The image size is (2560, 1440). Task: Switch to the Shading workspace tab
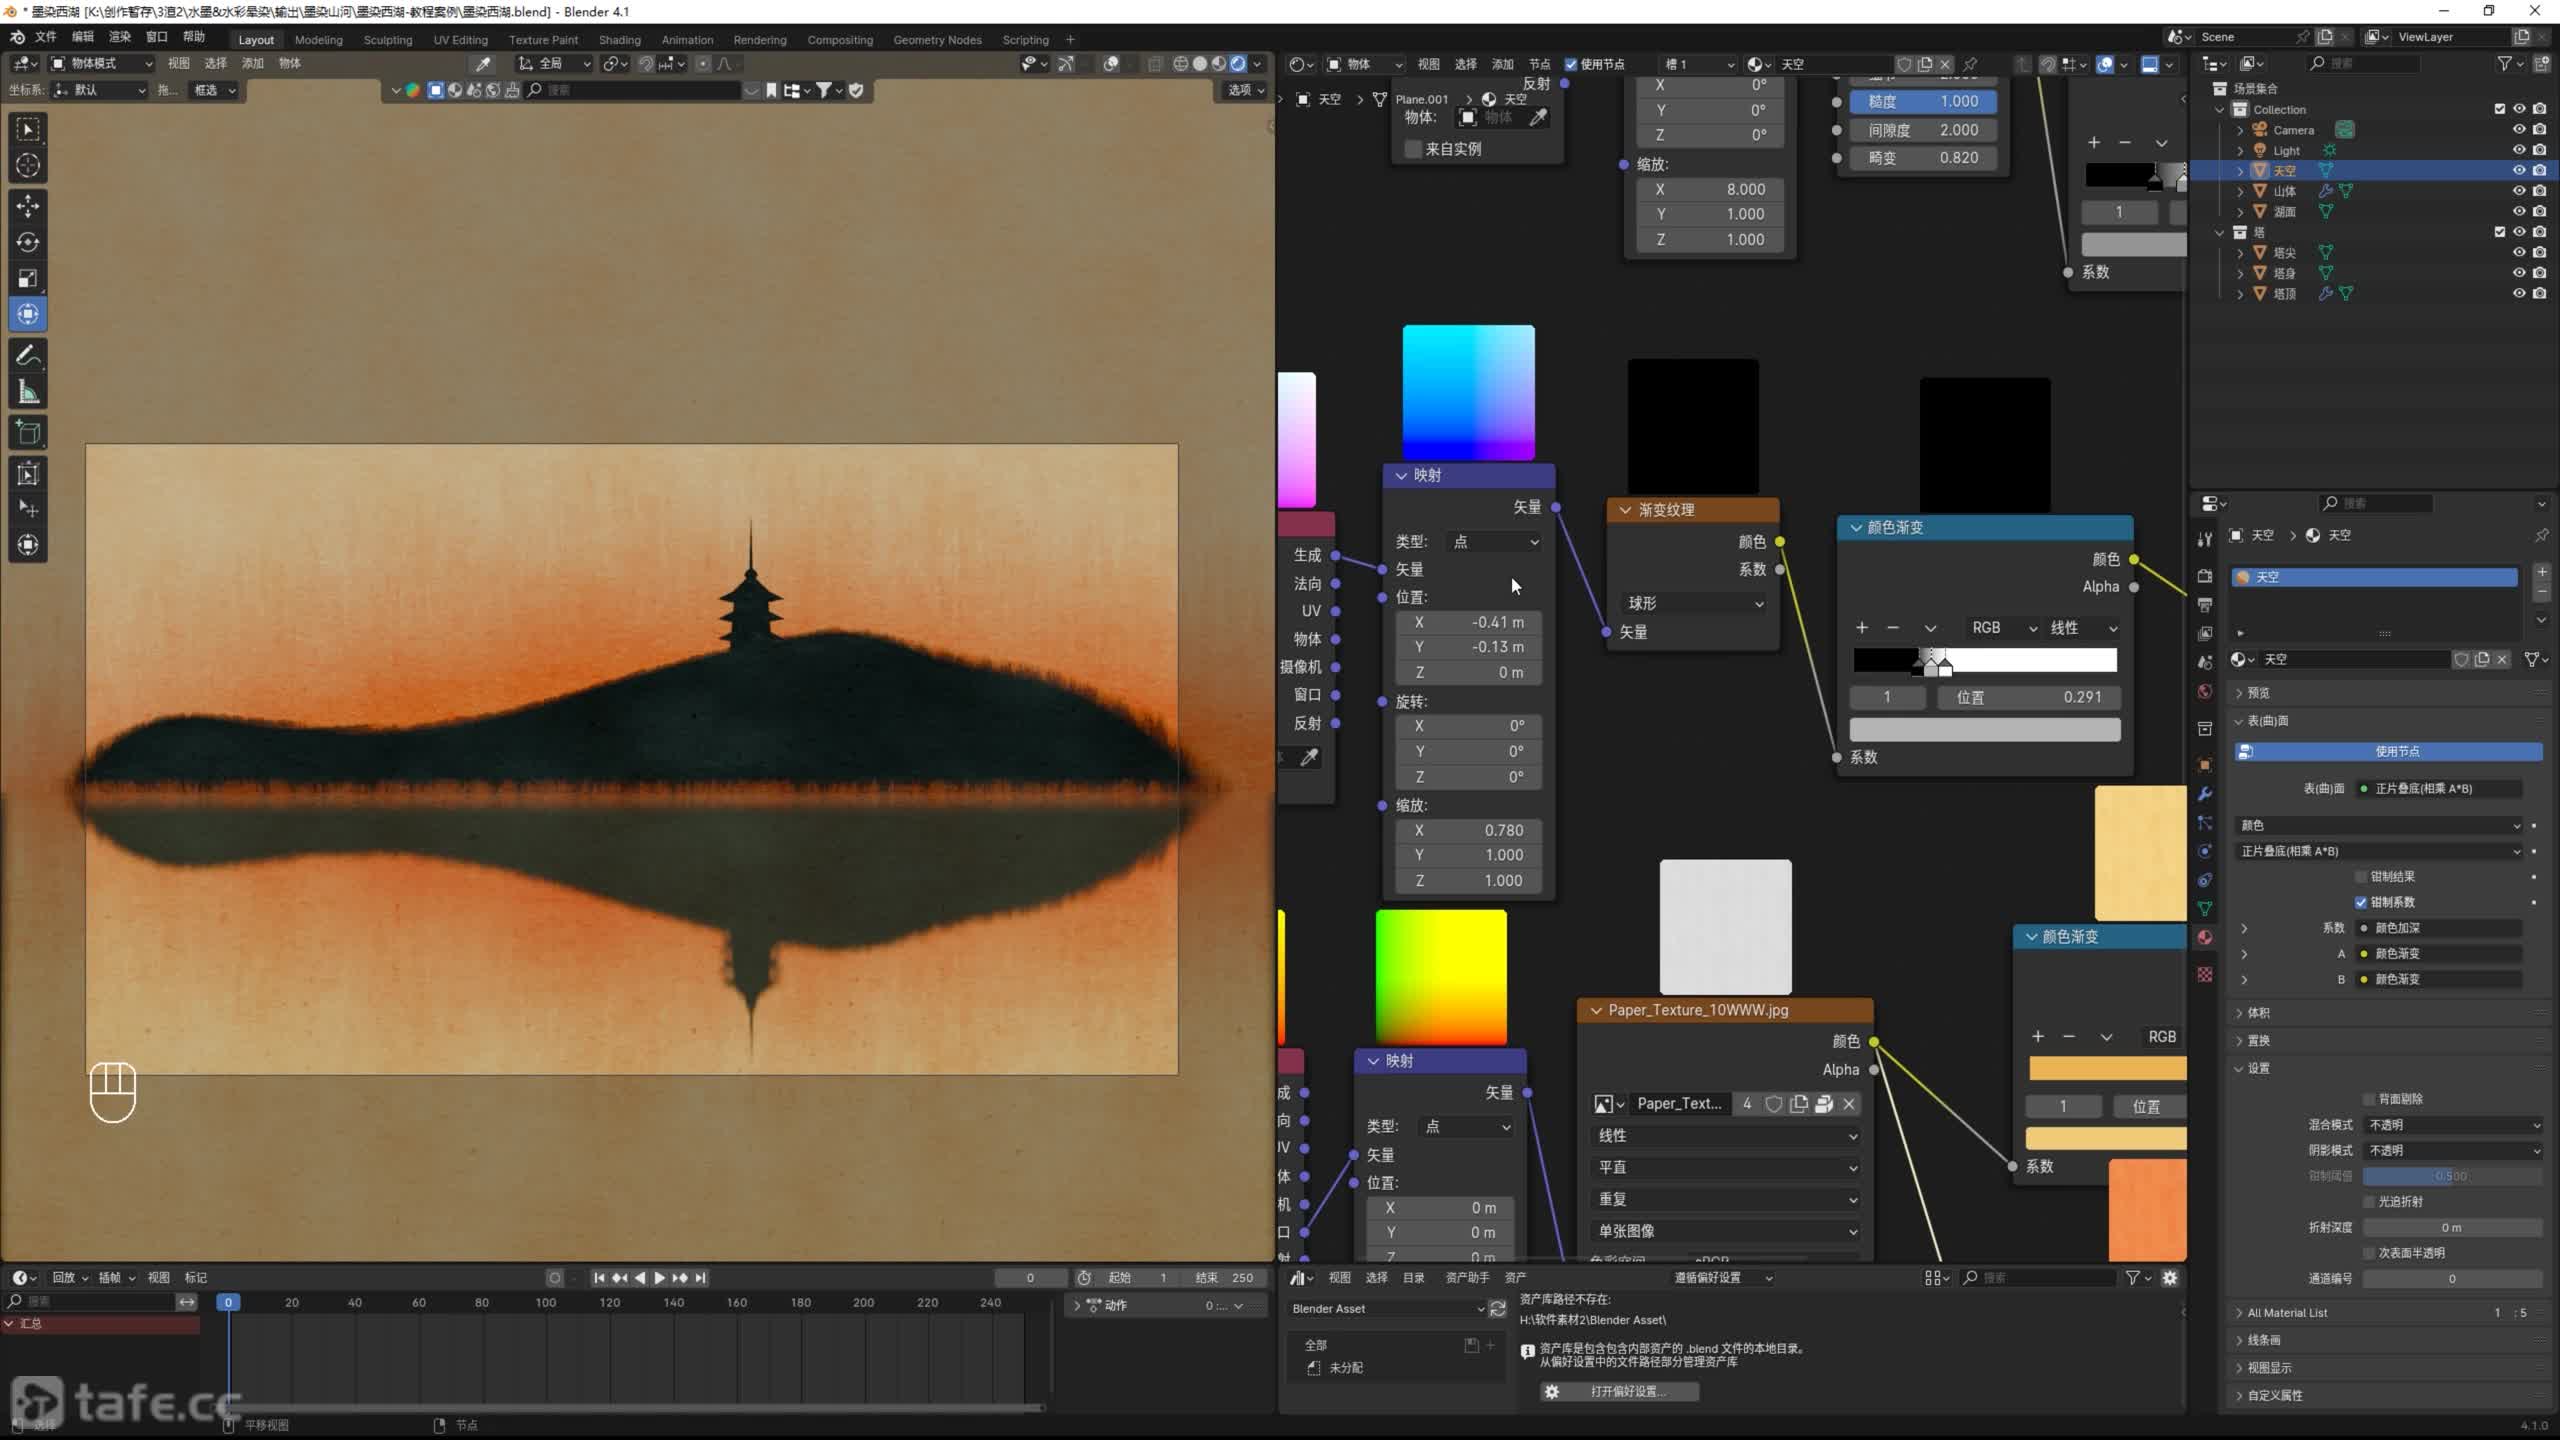click(x=619, y=40)
